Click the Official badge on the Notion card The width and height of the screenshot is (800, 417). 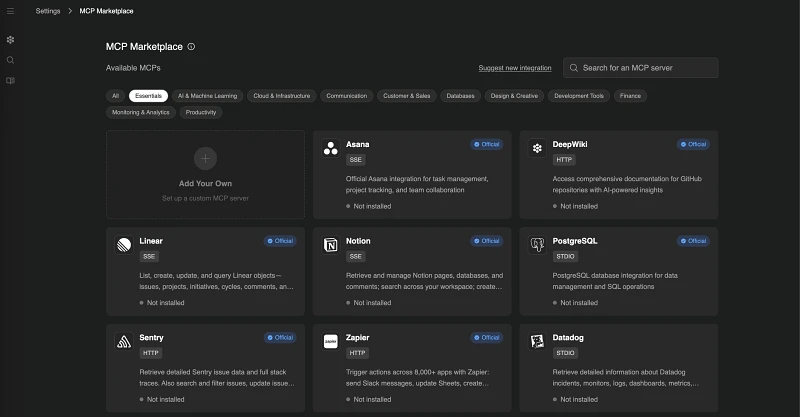point(487,241)
